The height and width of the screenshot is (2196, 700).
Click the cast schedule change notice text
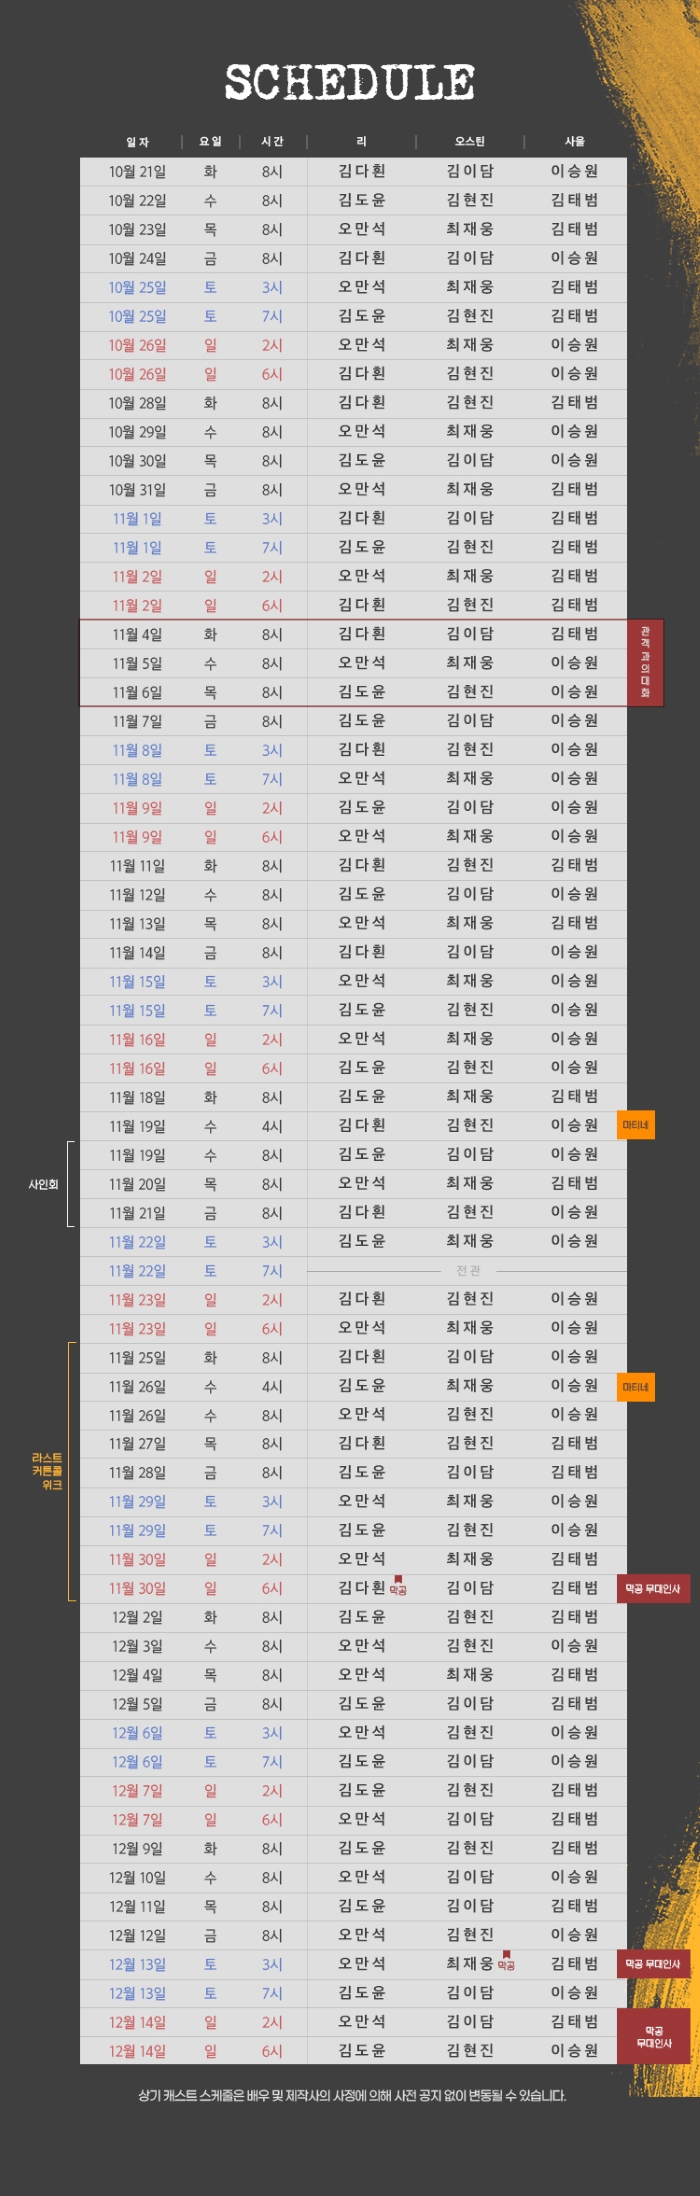(351, 2095)
